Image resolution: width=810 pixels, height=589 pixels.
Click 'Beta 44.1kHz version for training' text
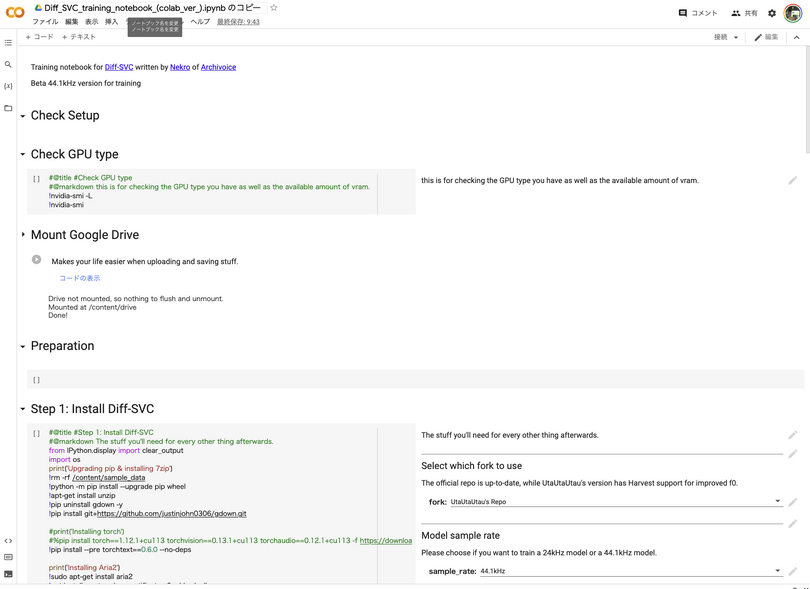(86, 83)
